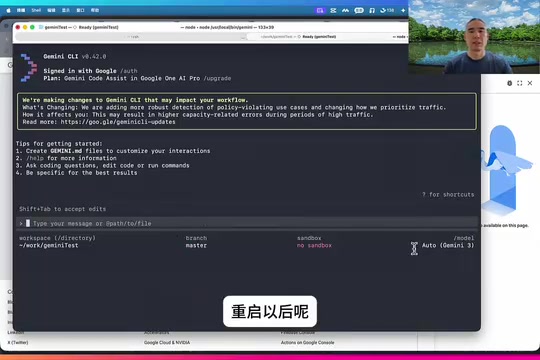Click the fullscreen expand icon in browser panel
The height and width of the screenshot is (360, 540).
[x=520, y=83]
